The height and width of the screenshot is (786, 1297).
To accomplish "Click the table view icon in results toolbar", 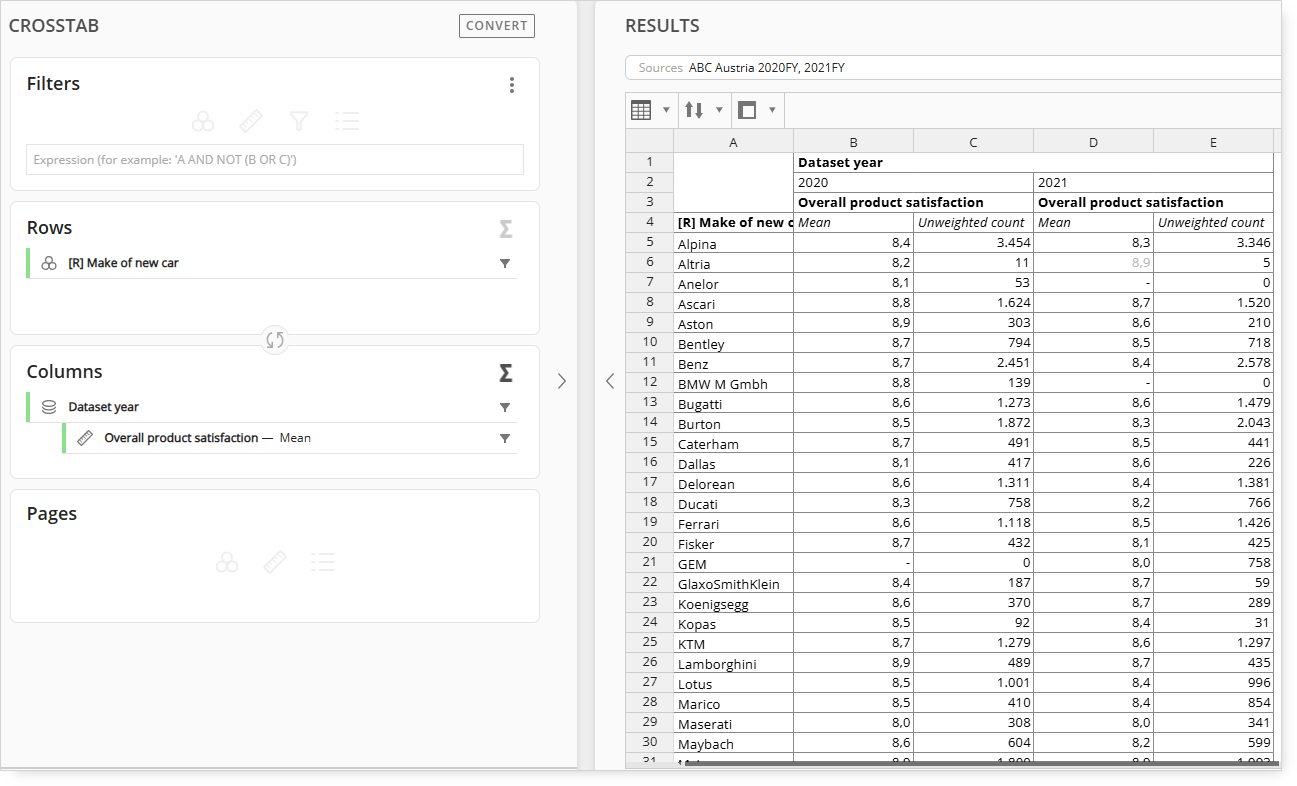I will [642, 110].
